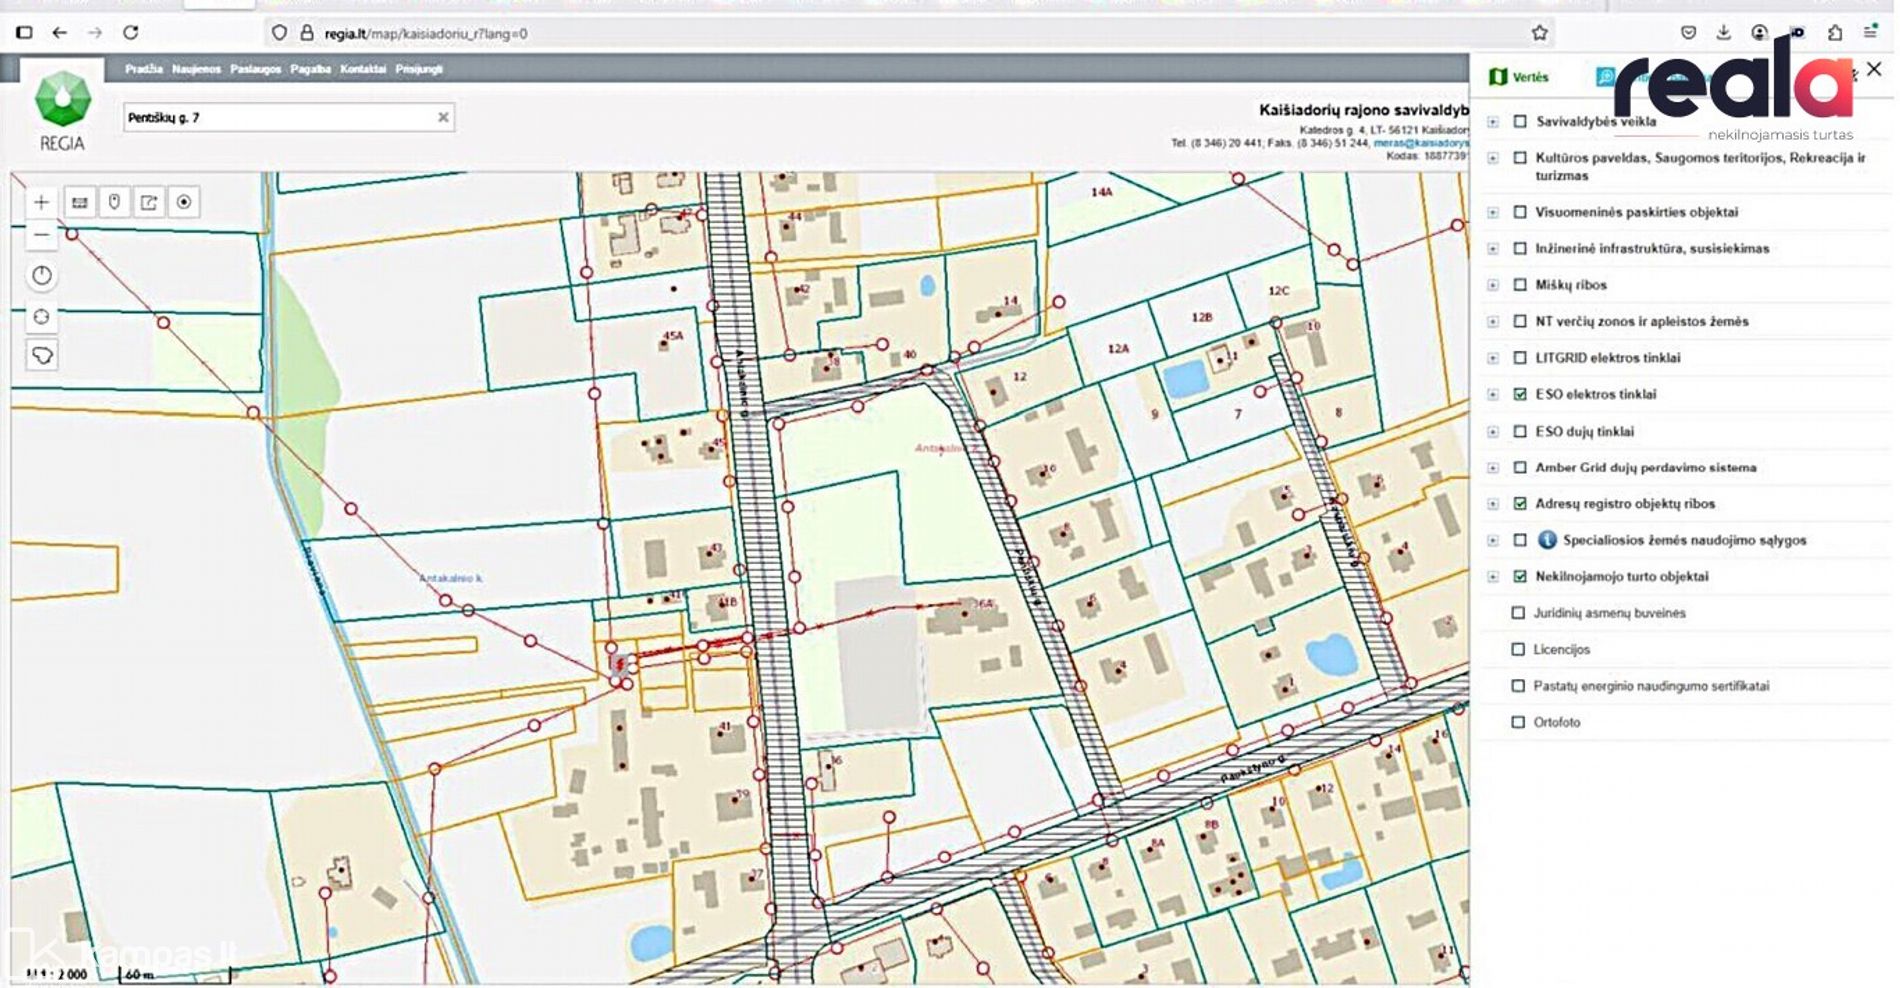Expand Inžinerinė infrastruktūra group
This screenshot has width=1900, height=988.
[x=1493, y=249]
